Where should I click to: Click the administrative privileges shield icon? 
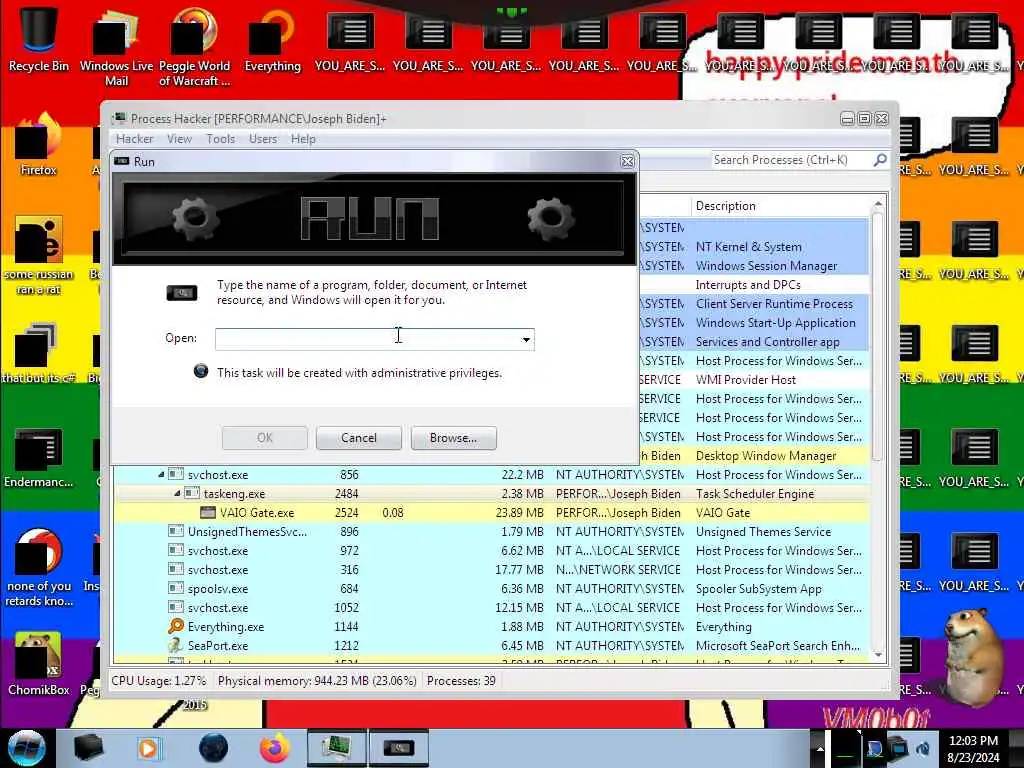pos(200,372)
